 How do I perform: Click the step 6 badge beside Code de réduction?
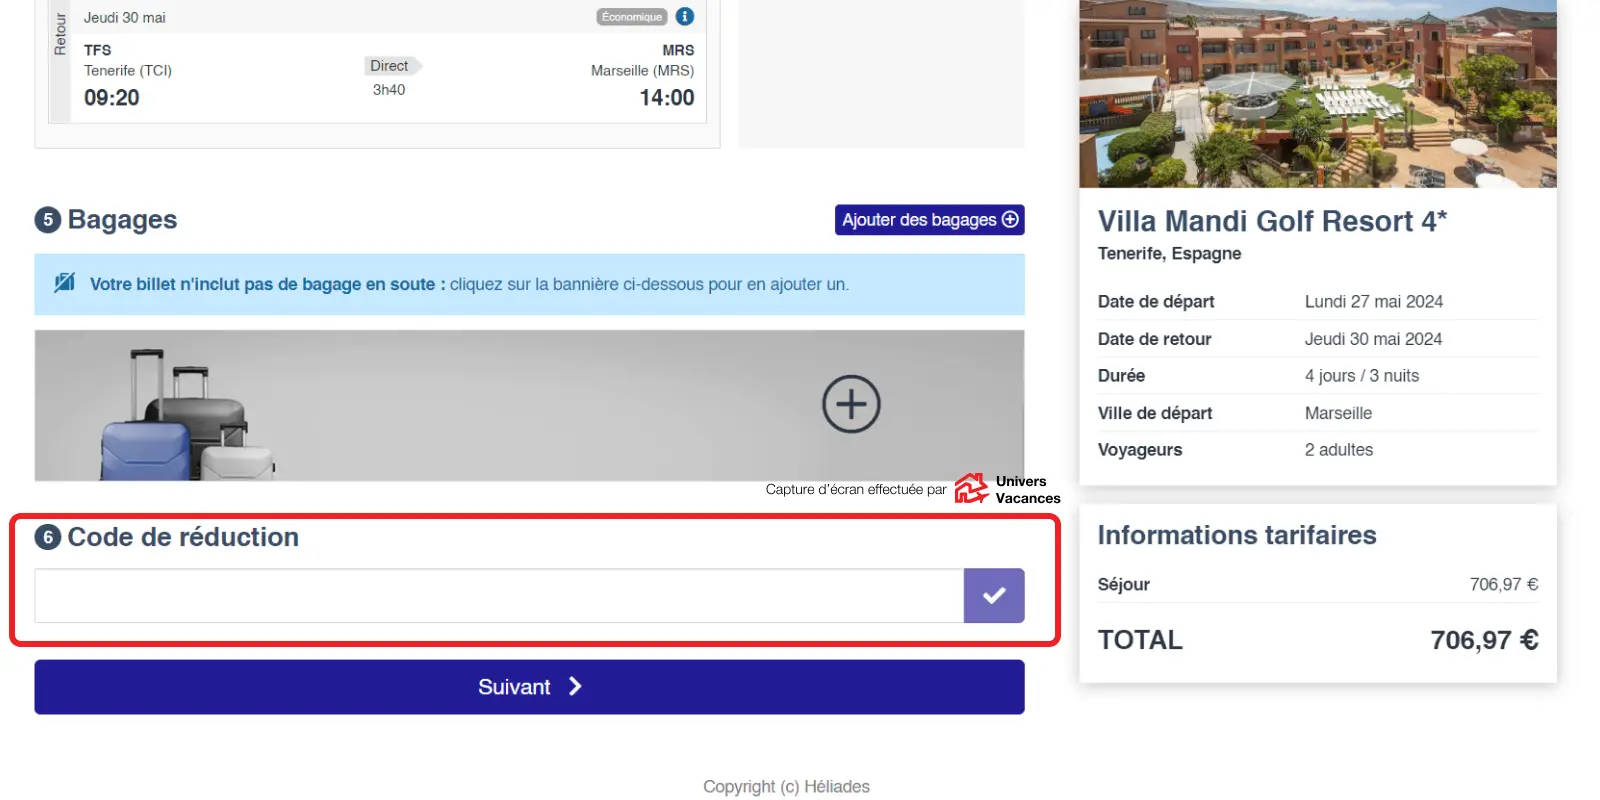click(48, 538)
